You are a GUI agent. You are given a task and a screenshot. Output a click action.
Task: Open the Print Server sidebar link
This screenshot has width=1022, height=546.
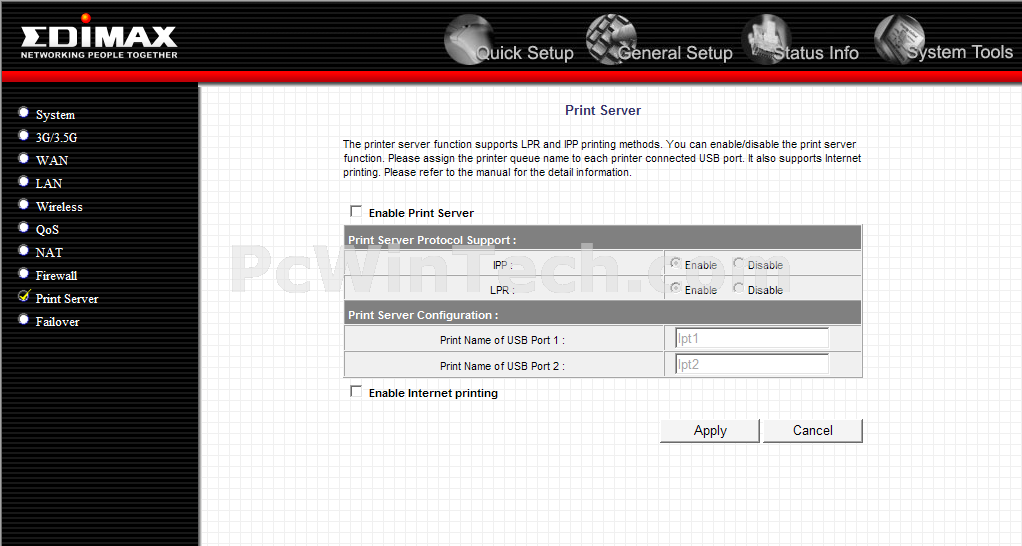(x=67, y=299)
